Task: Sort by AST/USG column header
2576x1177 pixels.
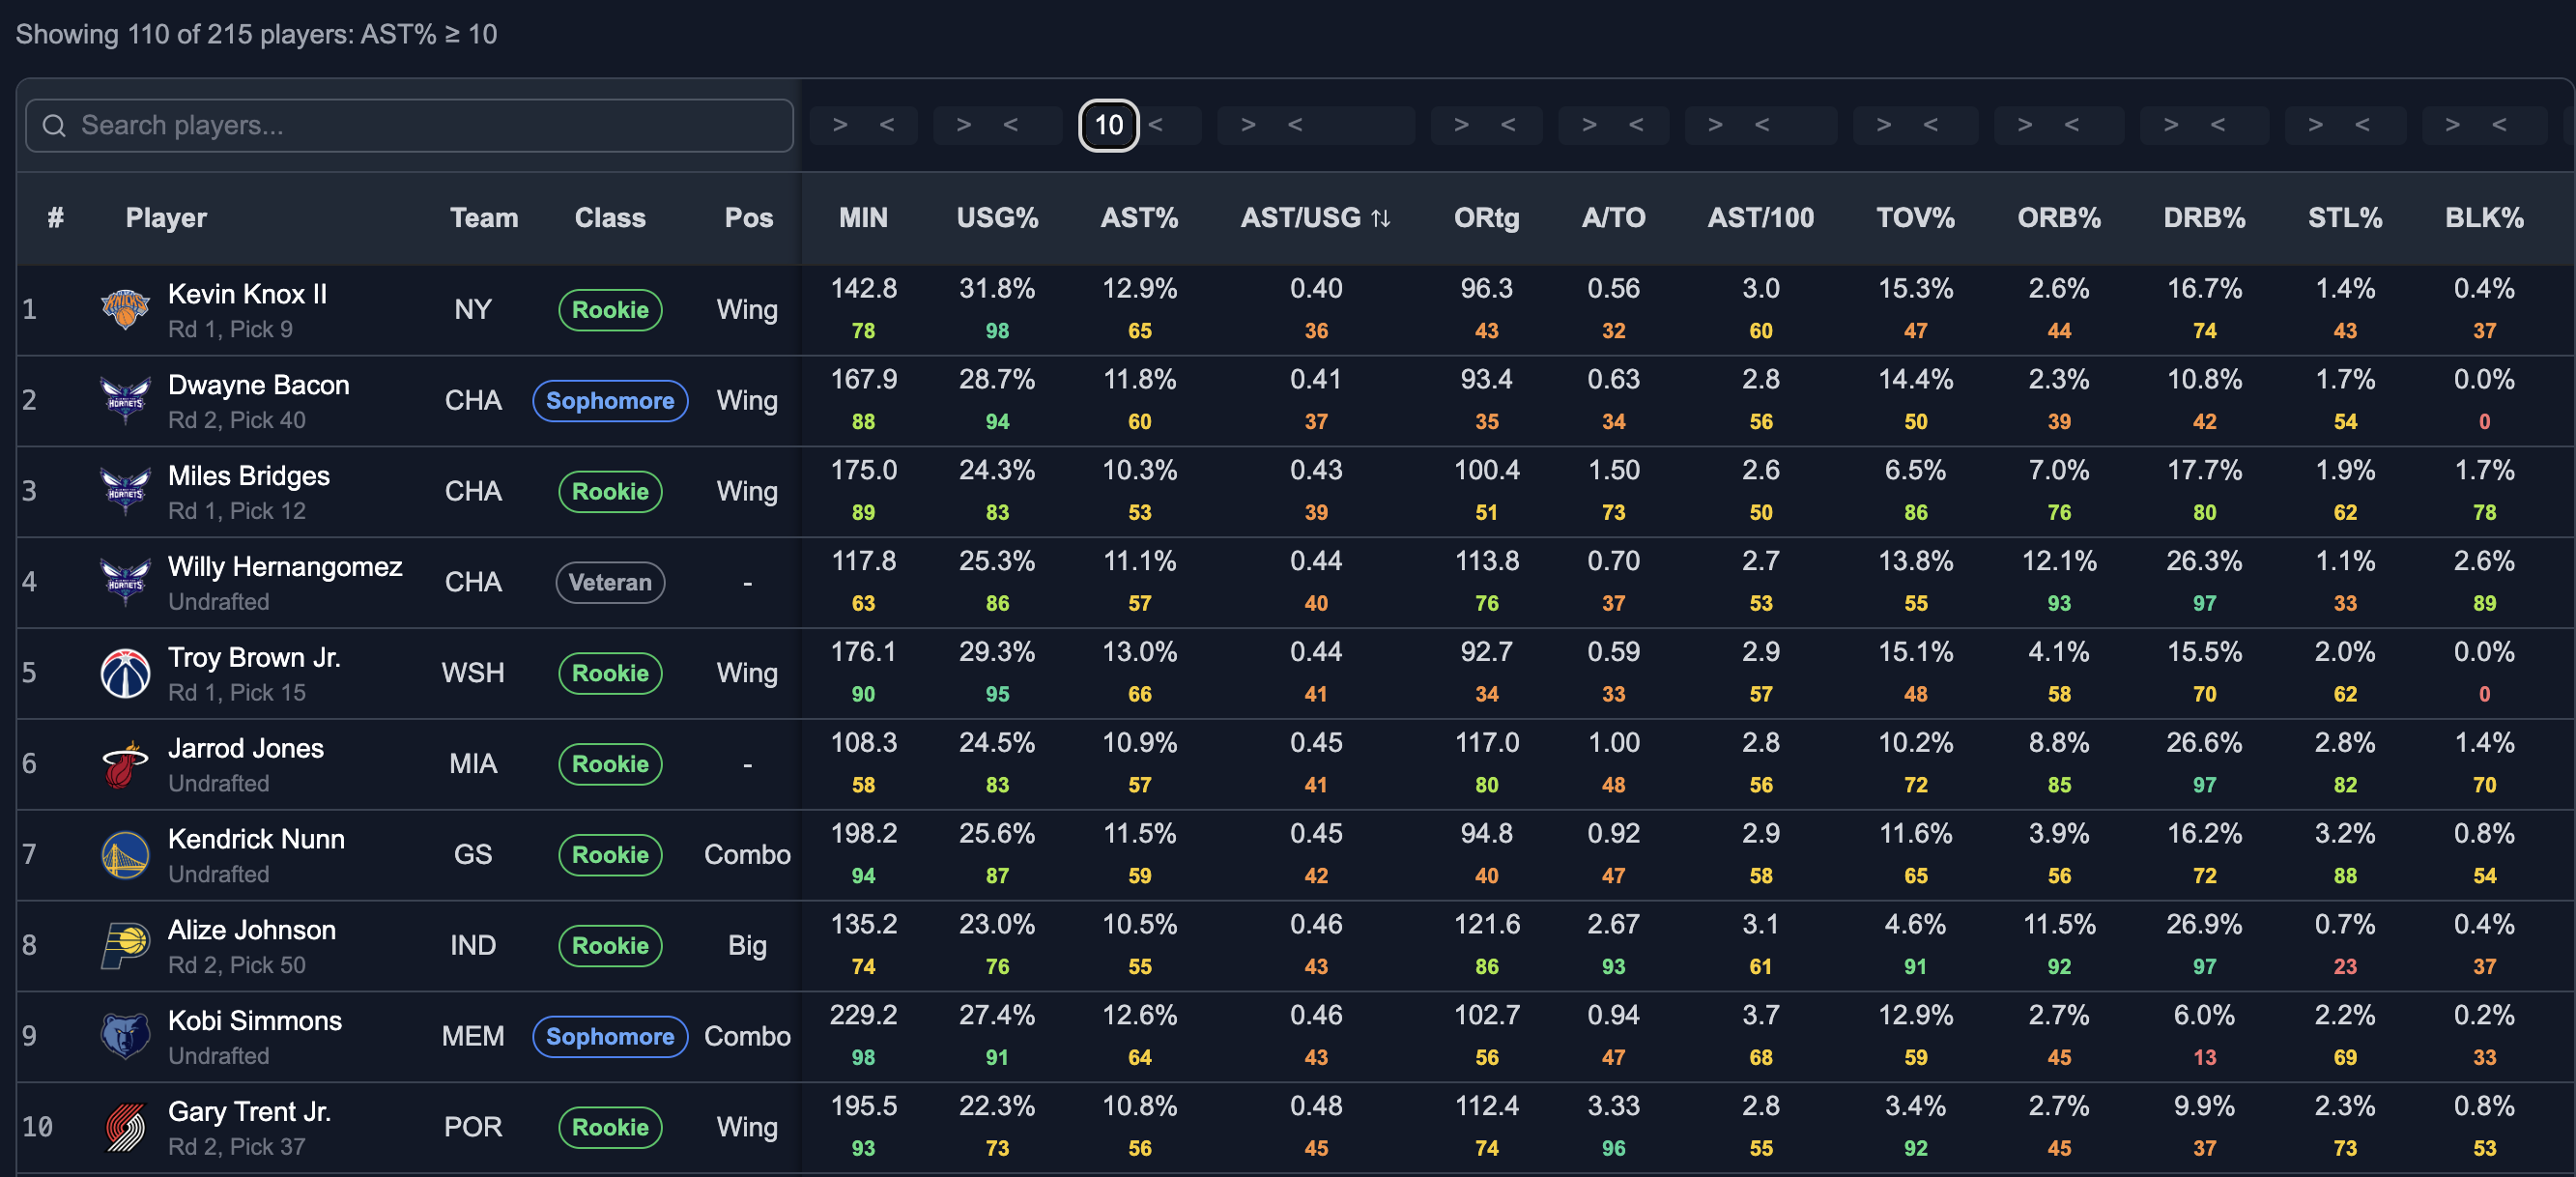Action: point(1315,218)
